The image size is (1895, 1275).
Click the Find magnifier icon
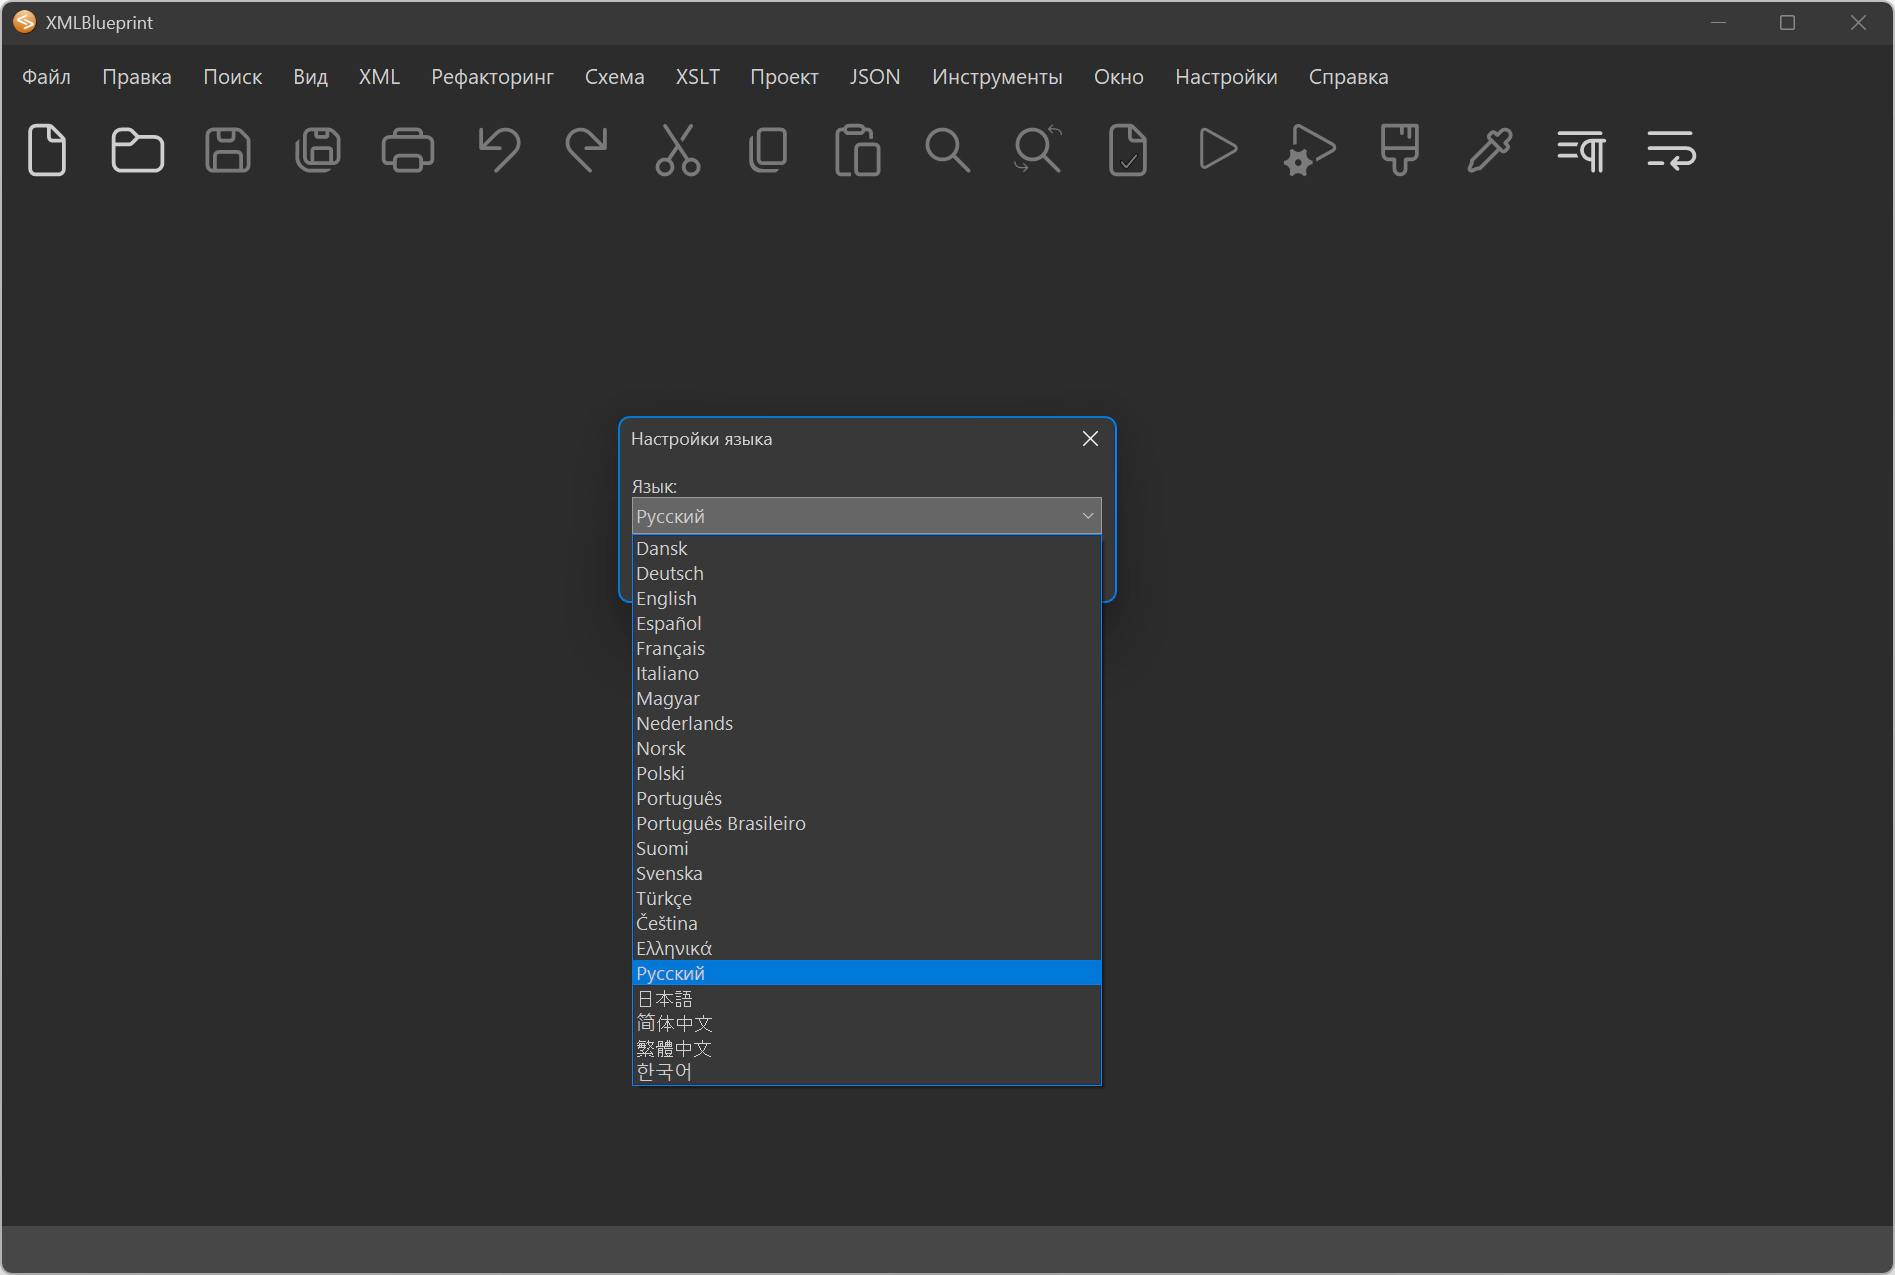tap(948, 151)
